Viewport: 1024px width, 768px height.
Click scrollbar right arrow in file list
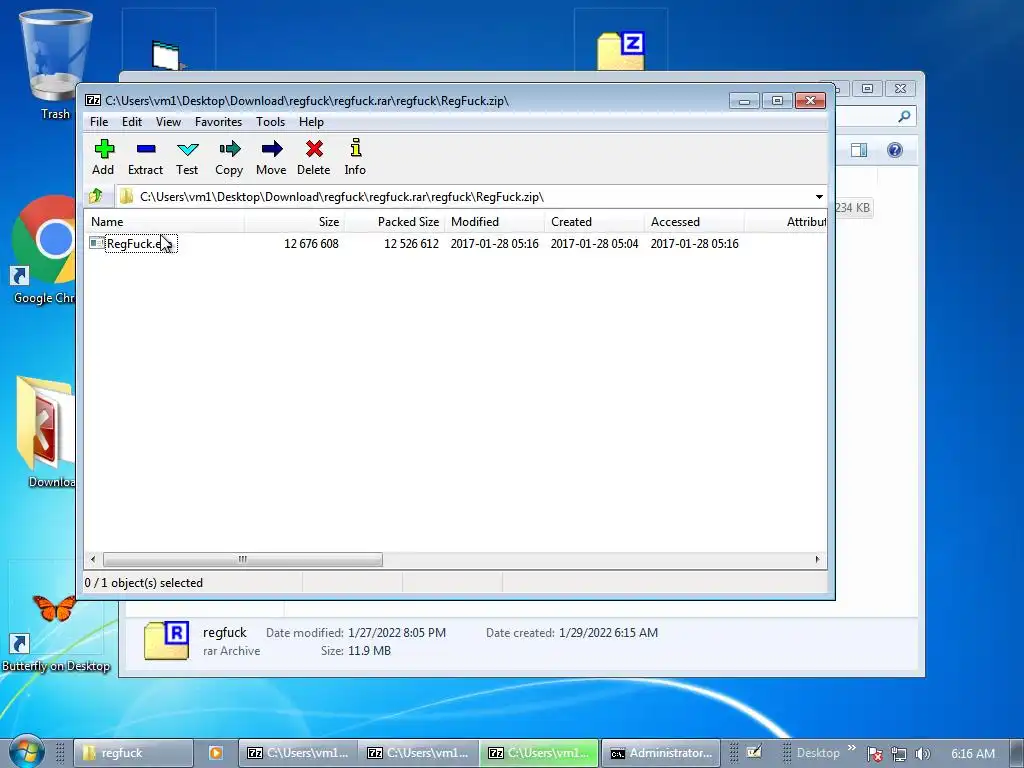tap(817, 559)
